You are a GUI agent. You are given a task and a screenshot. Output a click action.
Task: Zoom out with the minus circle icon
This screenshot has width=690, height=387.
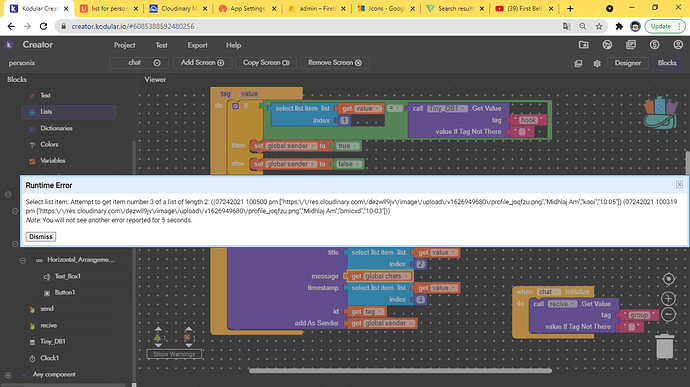668,314
